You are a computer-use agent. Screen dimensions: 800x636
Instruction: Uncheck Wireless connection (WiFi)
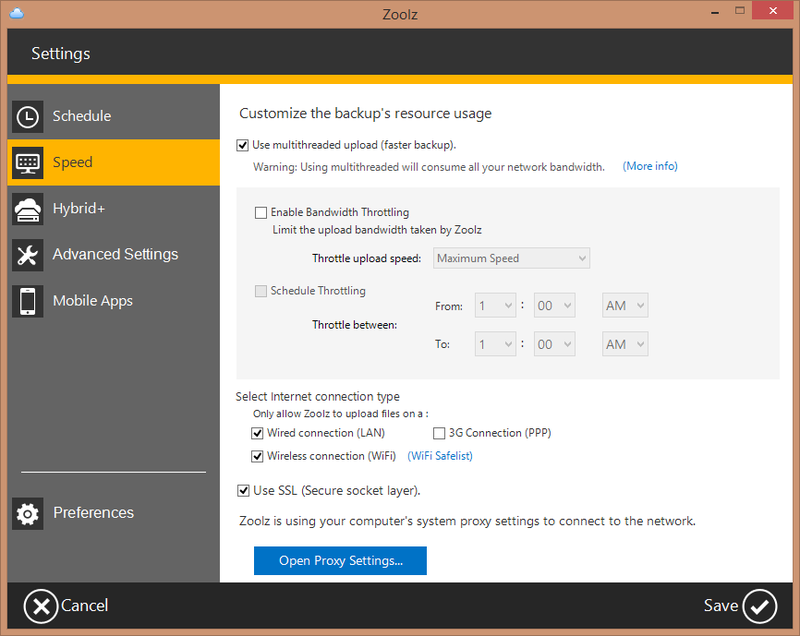pyautogui.click(x=257, y=456)
